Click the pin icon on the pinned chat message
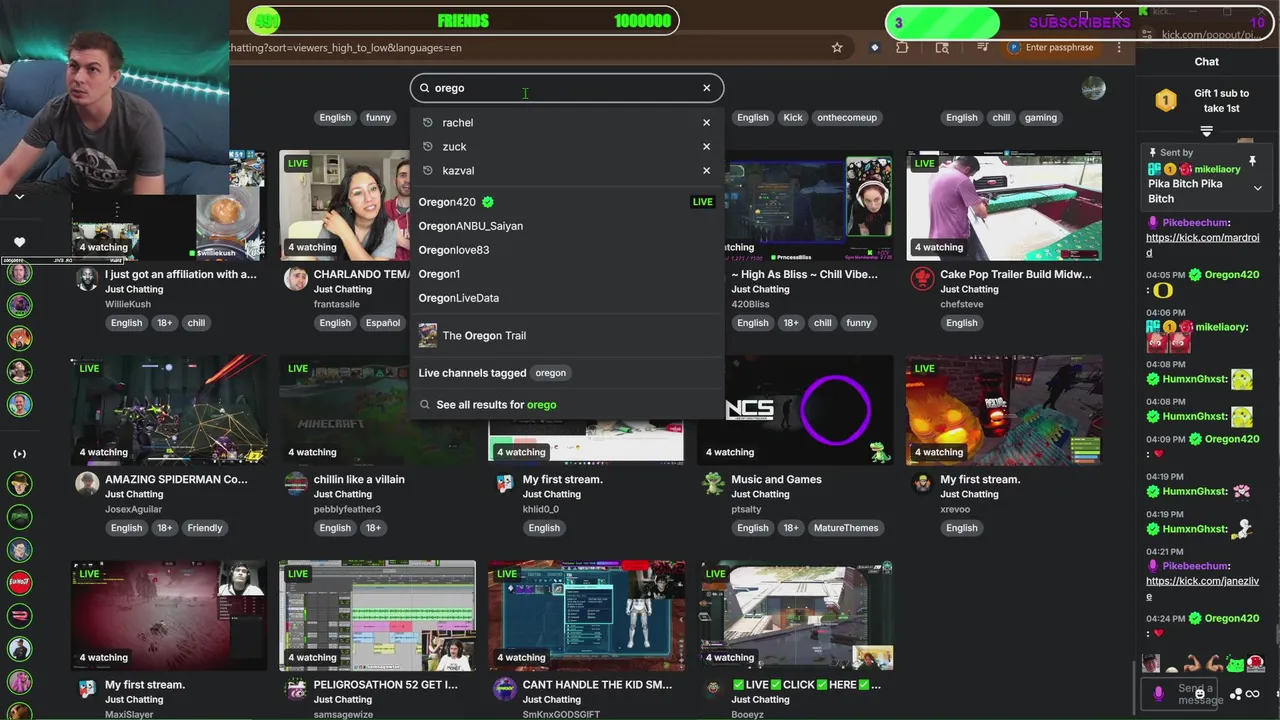The height and width of the screenshot is (720, 1280). [1252, 161]
